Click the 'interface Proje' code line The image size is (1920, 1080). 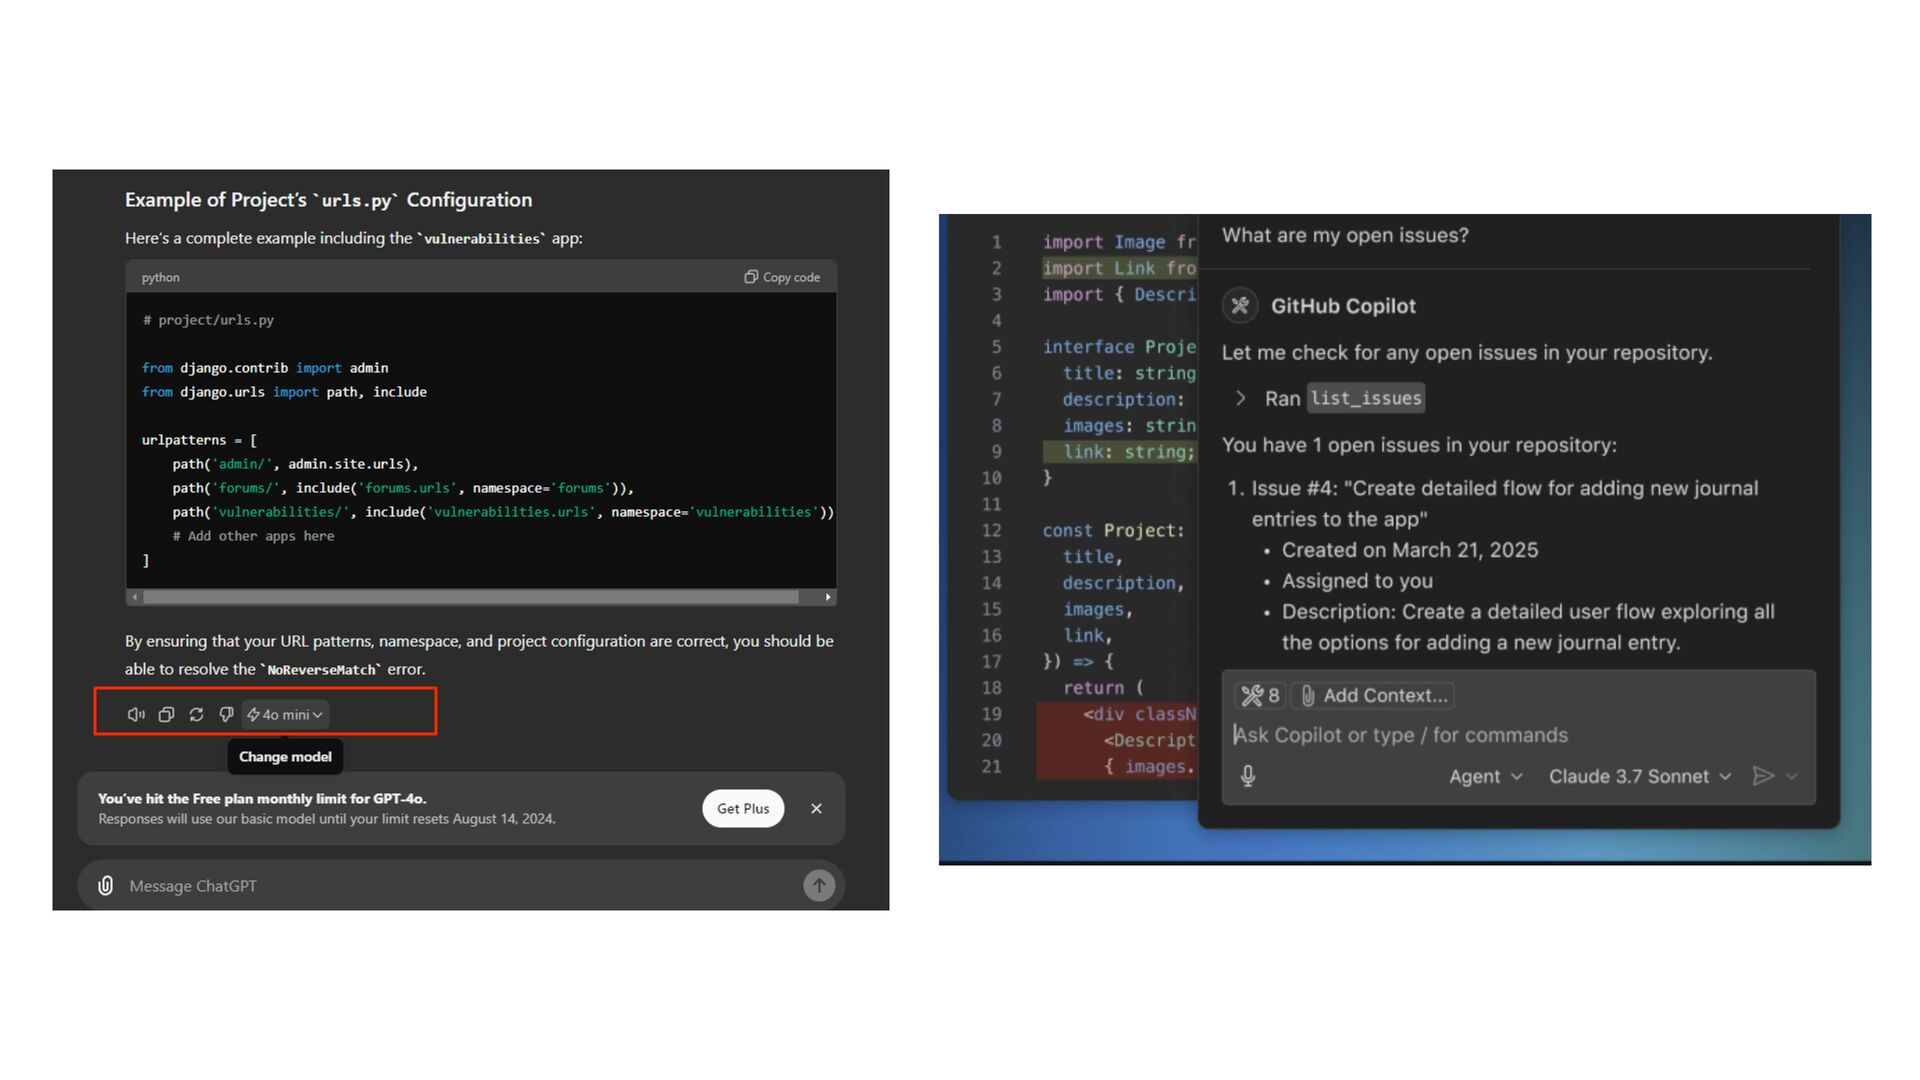click(x=1119, y=346)
